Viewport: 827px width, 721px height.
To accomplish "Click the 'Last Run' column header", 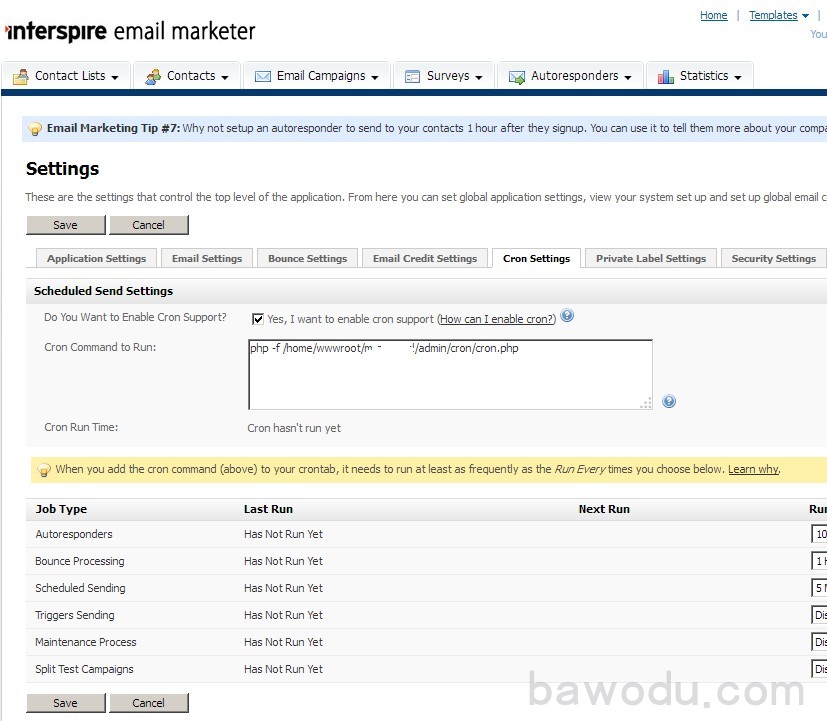I will (x=268, y=509).
